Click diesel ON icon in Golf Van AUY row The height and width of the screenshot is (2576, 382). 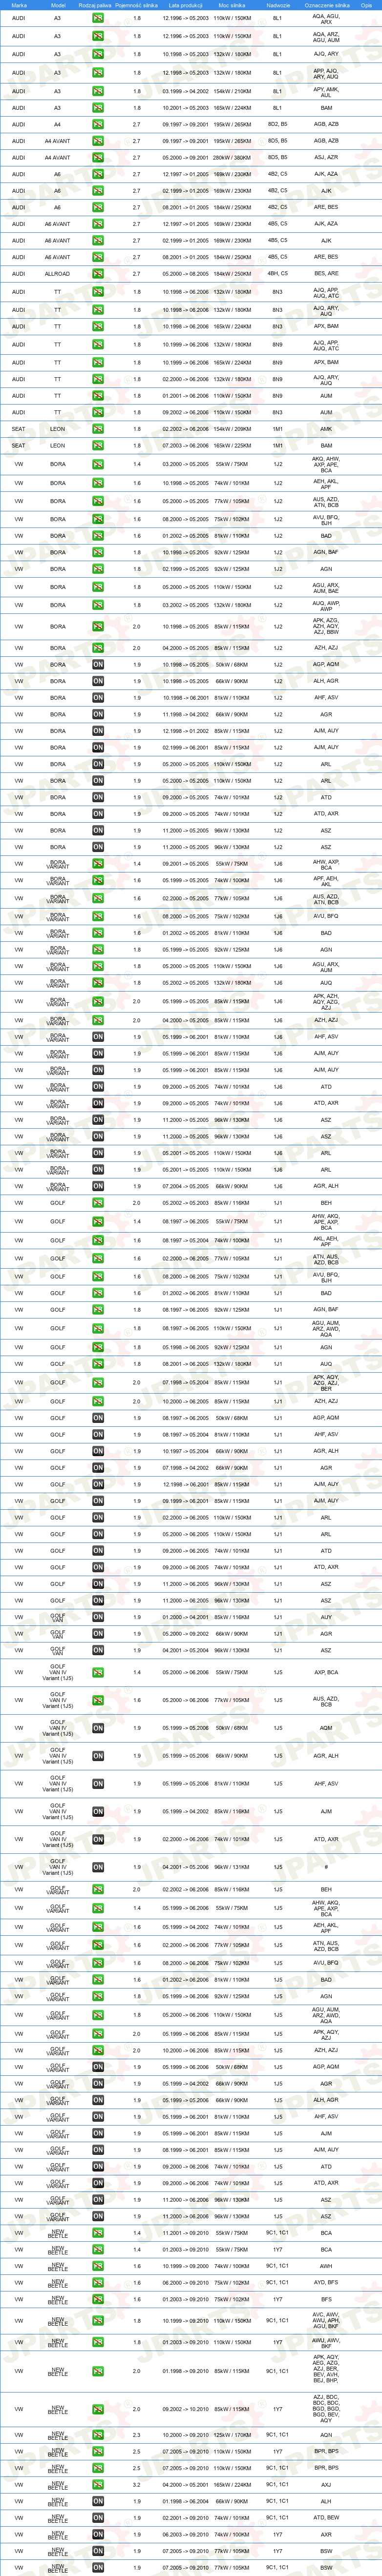coord(98,1617)
